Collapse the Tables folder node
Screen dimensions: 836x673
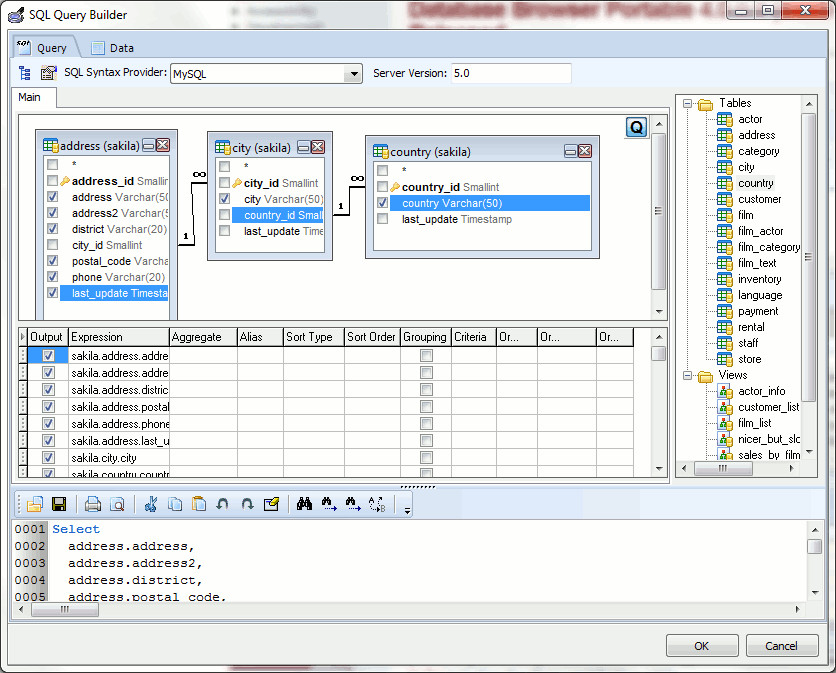688,103
